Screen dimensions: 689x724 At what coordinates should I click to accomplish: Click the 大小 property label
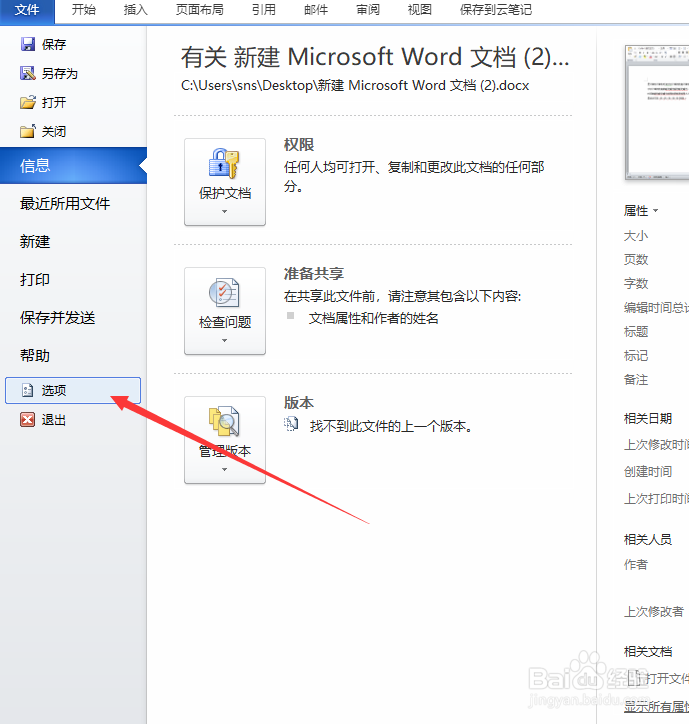636,236
